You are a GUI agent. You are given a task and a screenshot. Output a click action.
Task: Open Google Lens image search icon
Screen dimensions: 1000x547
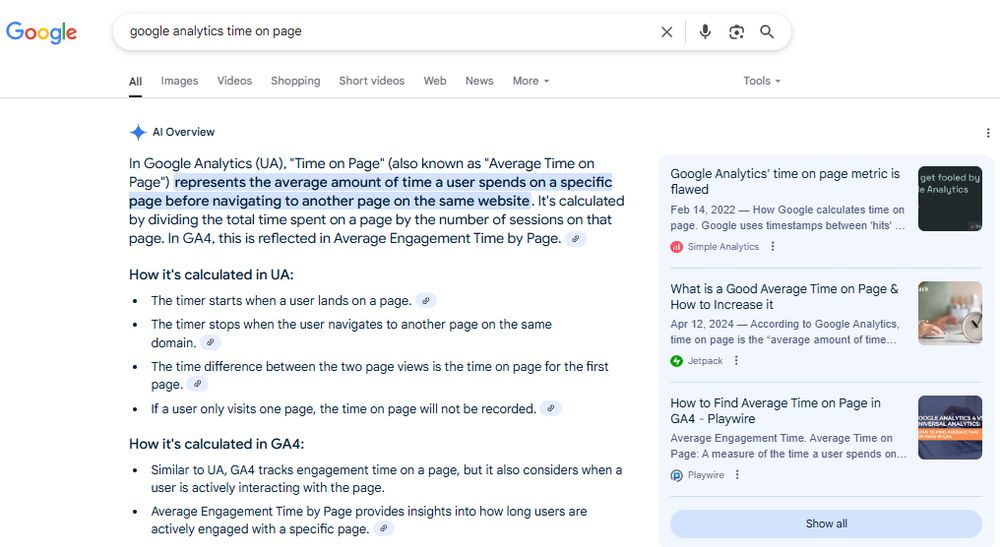click(x=737, y=32)
